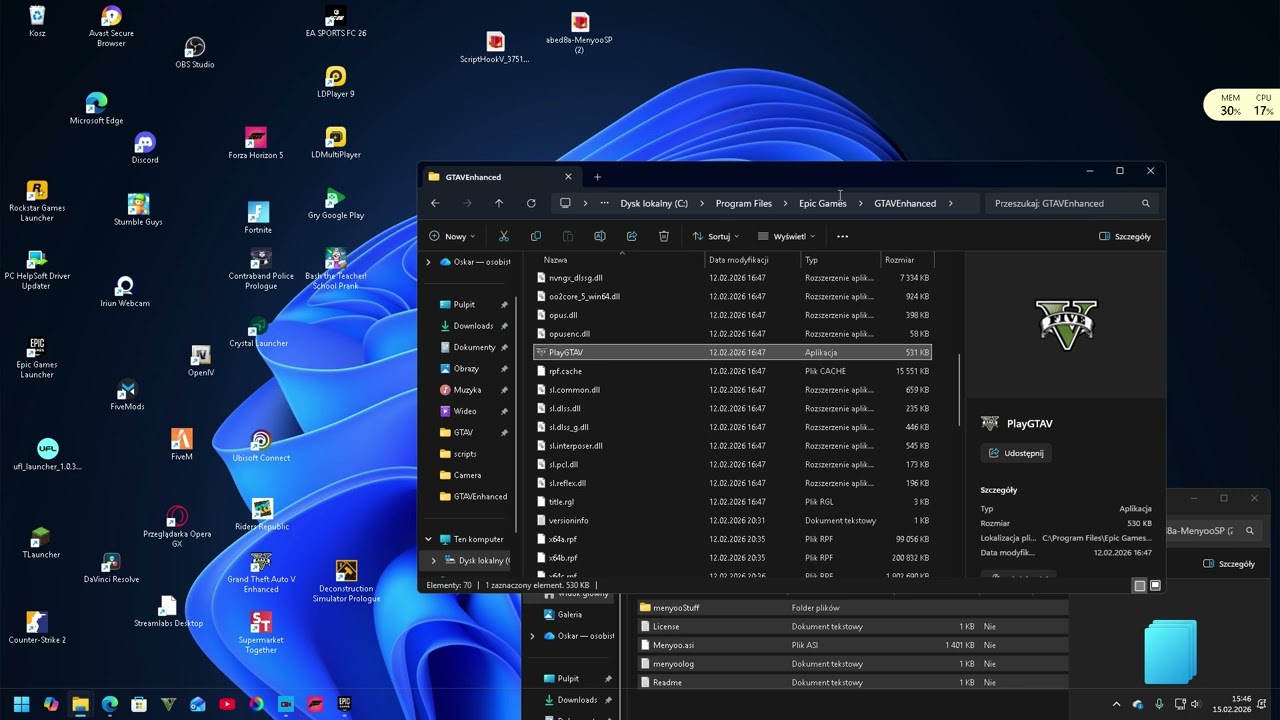Open Downloads in quick access

pos(472,326)
